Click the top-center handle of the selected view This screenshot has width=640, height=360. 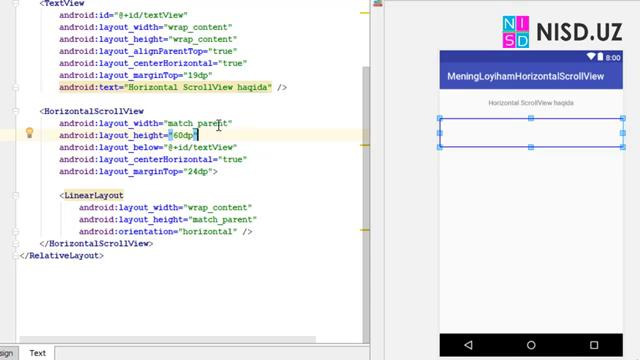pyautogui.click(x=531, y=118)
